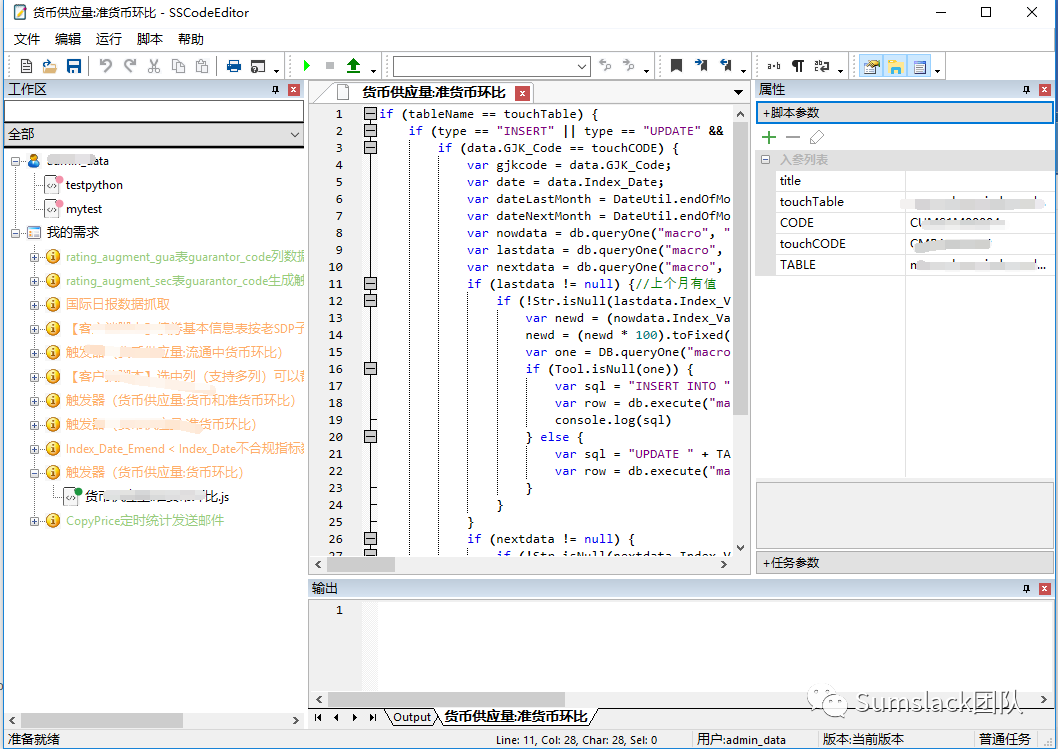This screenshot has height=749, width=1058.
Task: Click the green Run script icon
Action: click(307, 66)
